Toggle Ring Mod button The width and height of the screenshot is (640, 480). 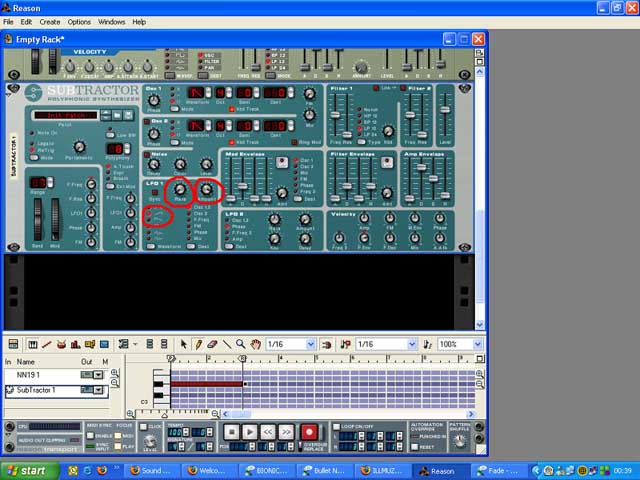(x=294, y=142)
